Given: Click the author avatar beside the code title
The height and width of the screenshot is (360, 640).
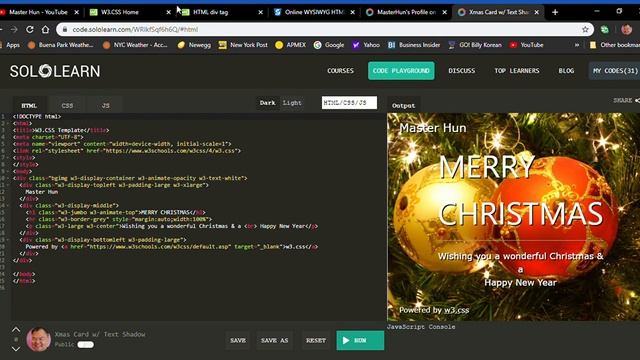Looking at the screenshot, I should pyautogui.click(x=39, y=339).
